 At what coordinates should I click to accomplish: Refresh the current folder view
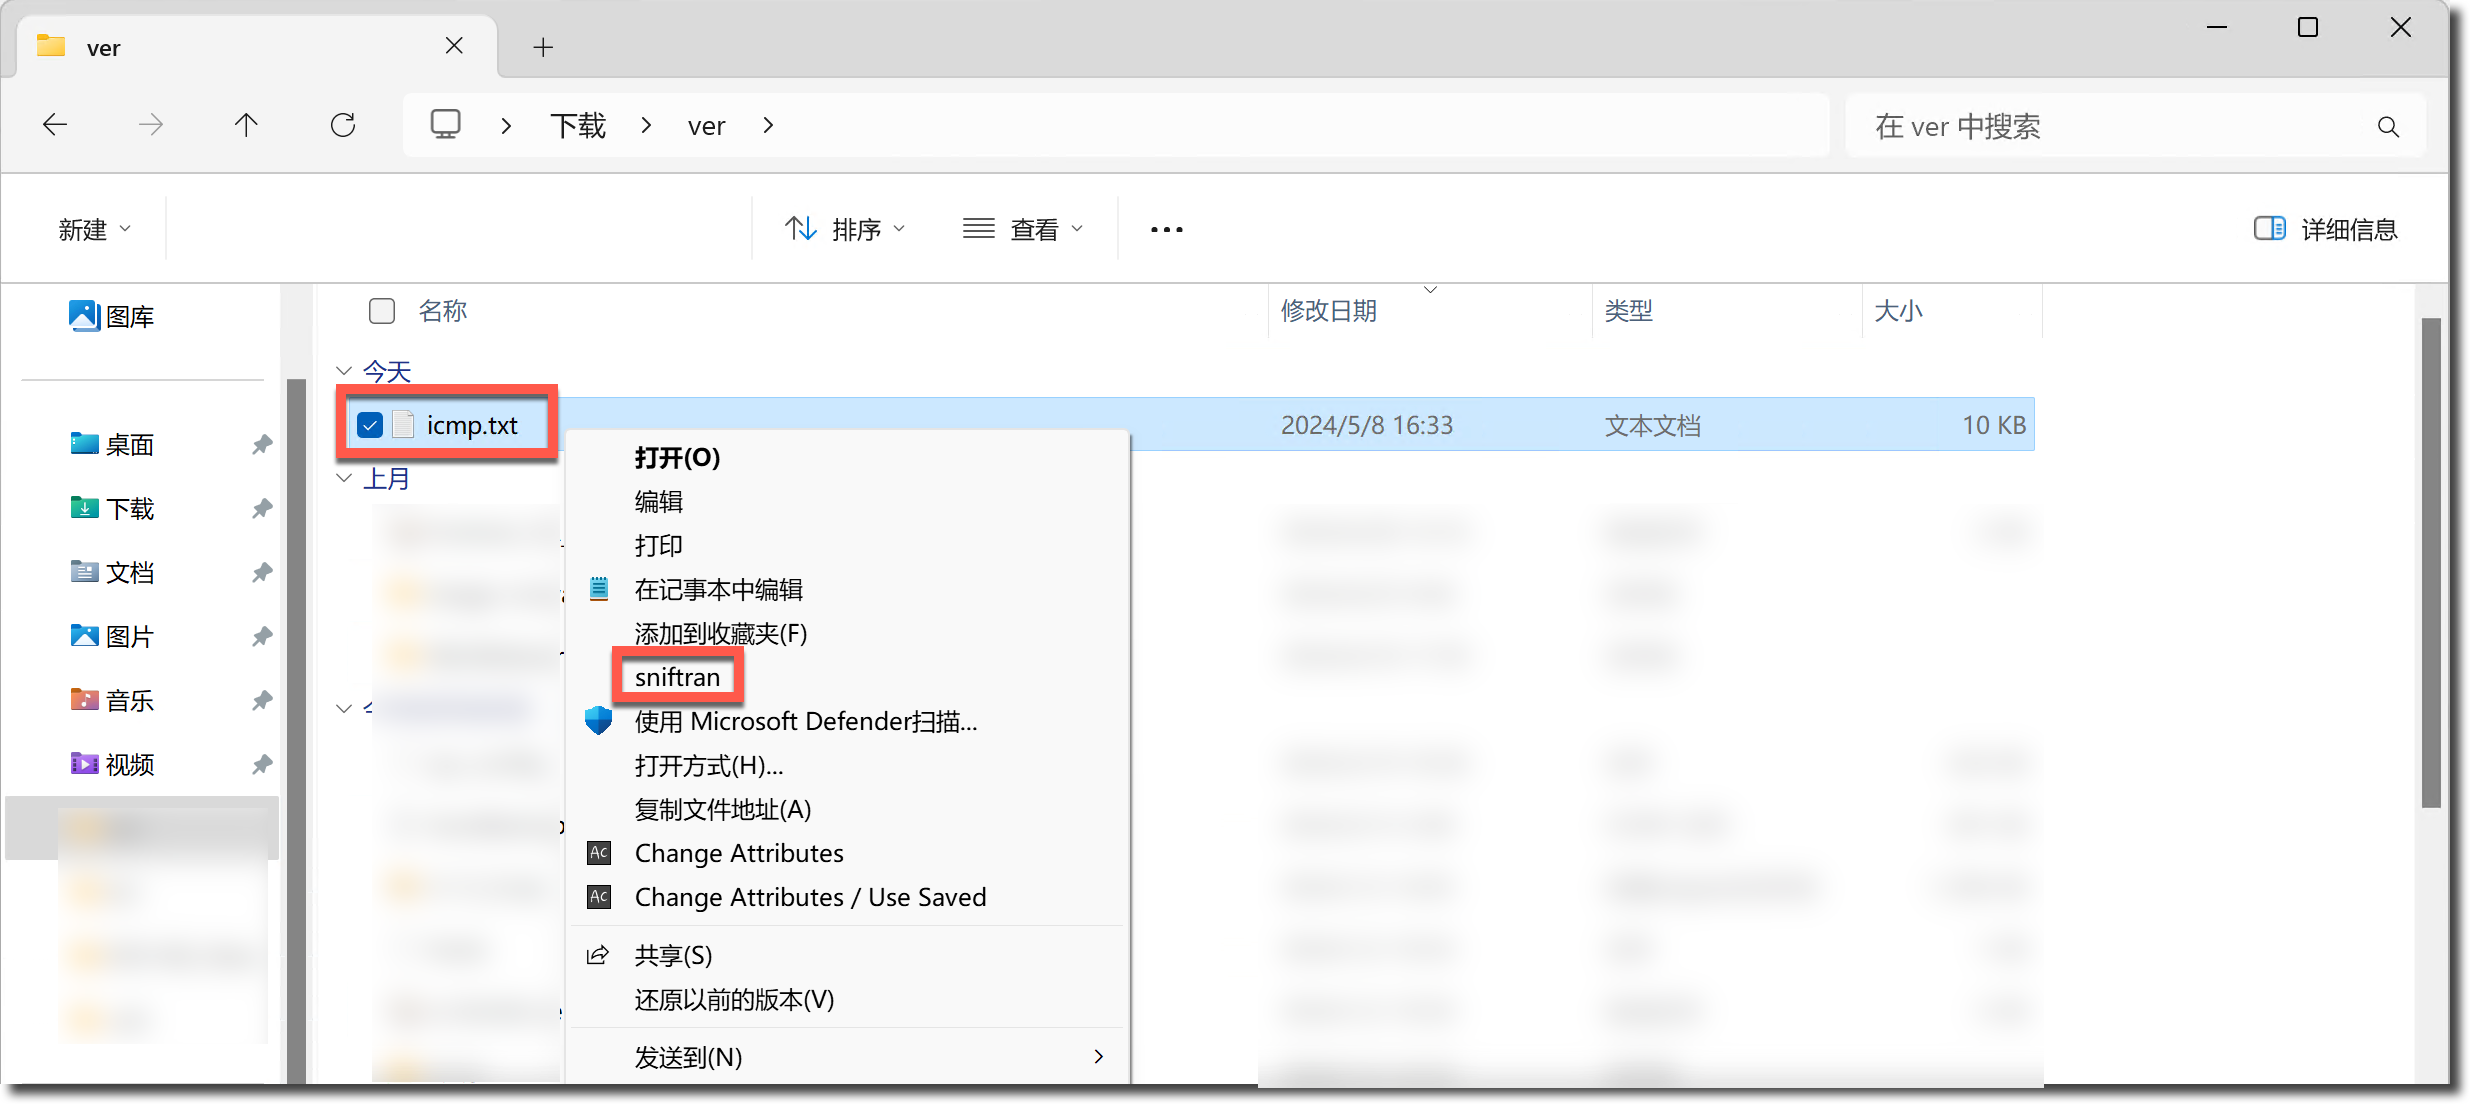click(x=343, y=125)
